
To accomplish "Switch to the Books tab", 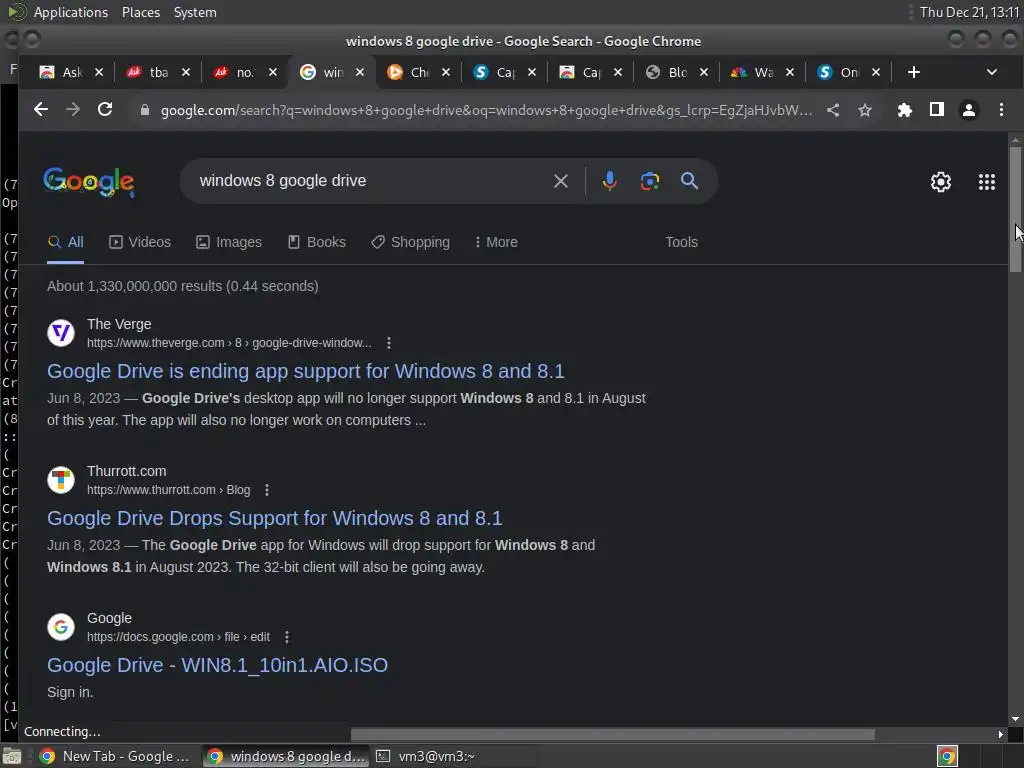I will [x=317, y=242].
